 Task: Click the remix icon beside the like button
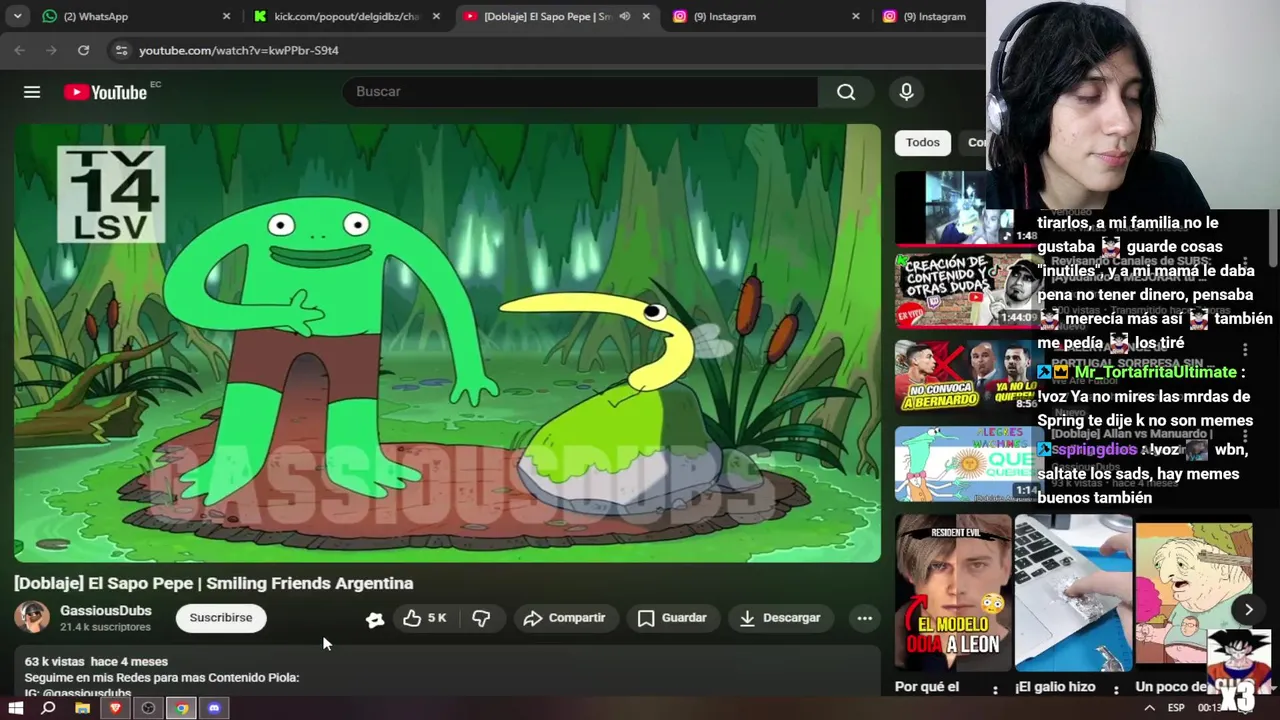click(375, 619)
